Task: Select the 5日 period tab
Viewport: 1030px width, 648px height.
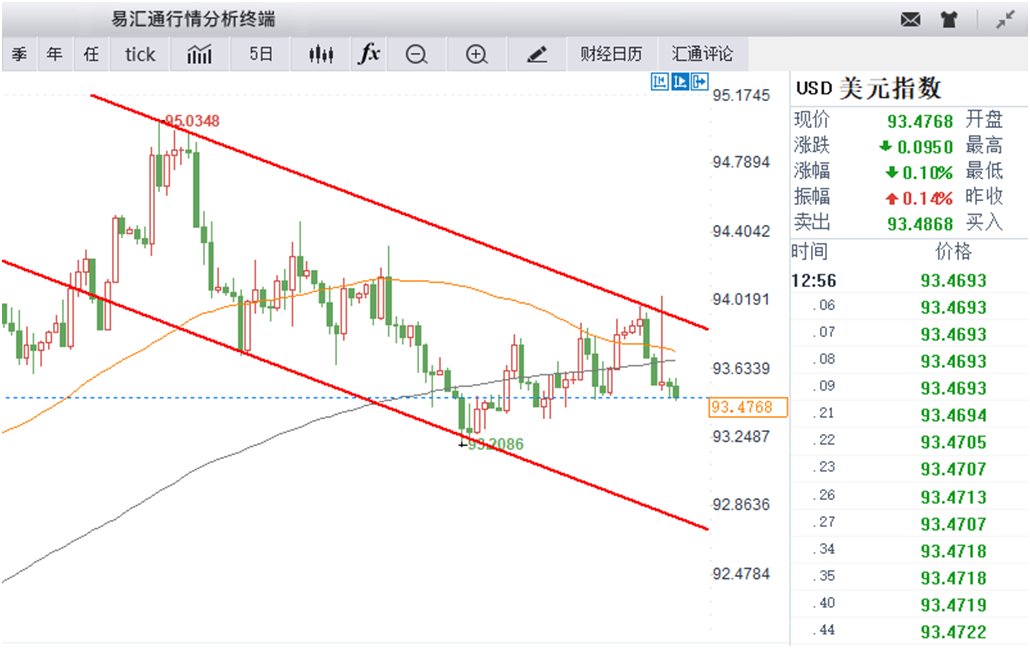Action: click(260, 55)
